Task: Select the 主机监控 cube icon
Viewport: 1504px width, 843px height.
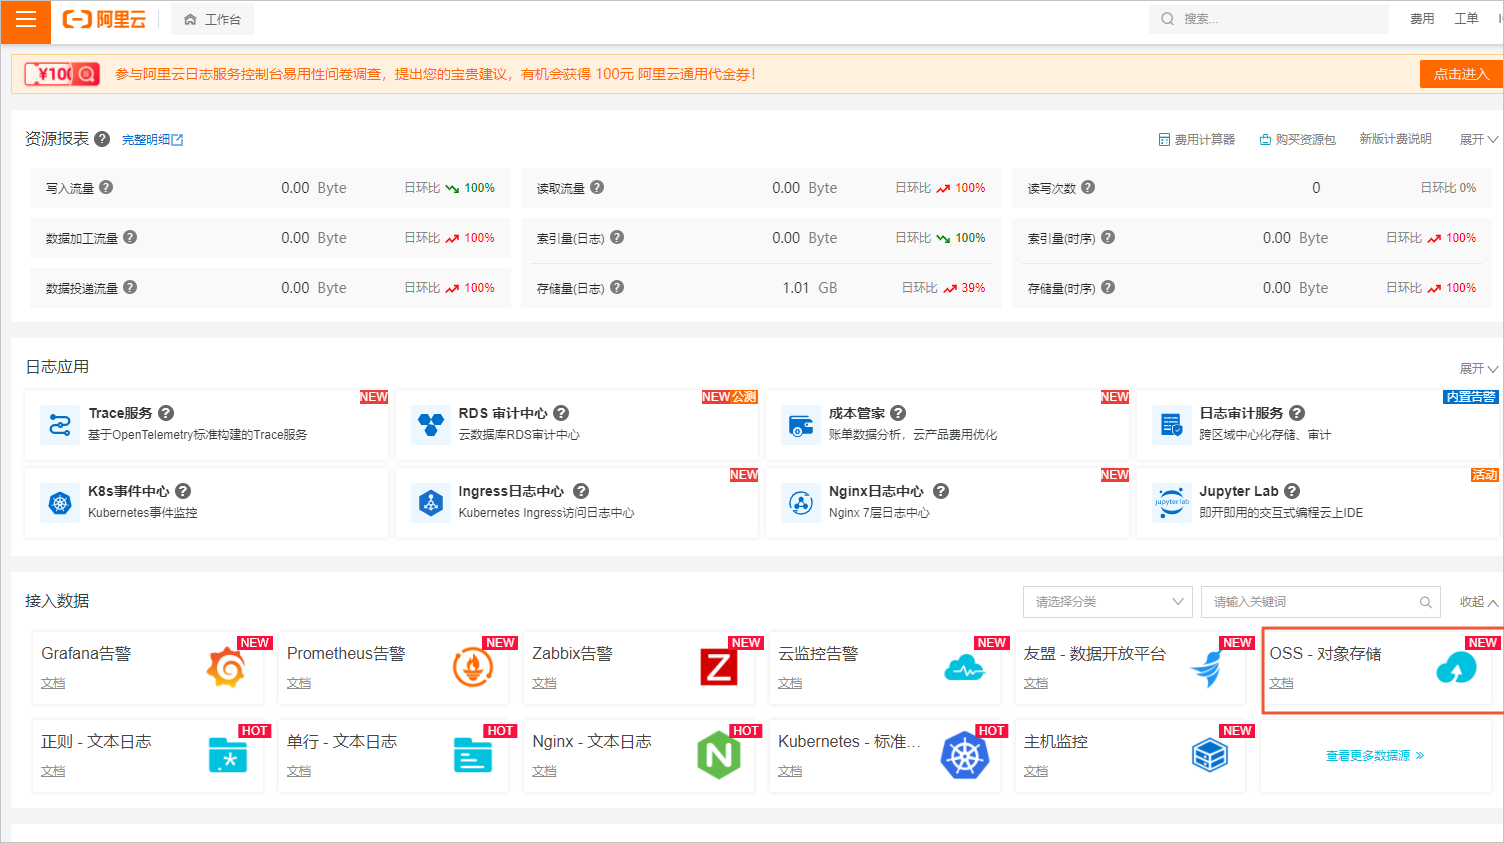Action: point(1210,755)
